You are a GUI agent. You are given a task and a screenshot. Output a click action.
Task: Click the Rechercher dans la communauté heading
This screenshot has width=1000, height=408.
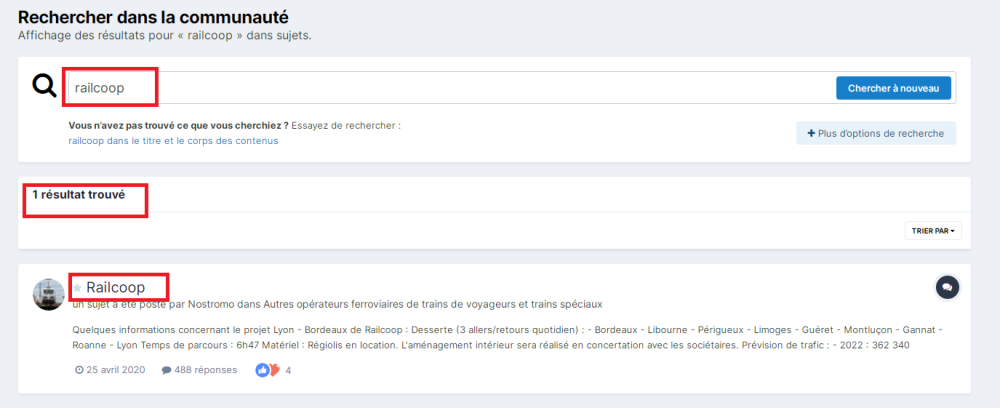coord(154,17)
